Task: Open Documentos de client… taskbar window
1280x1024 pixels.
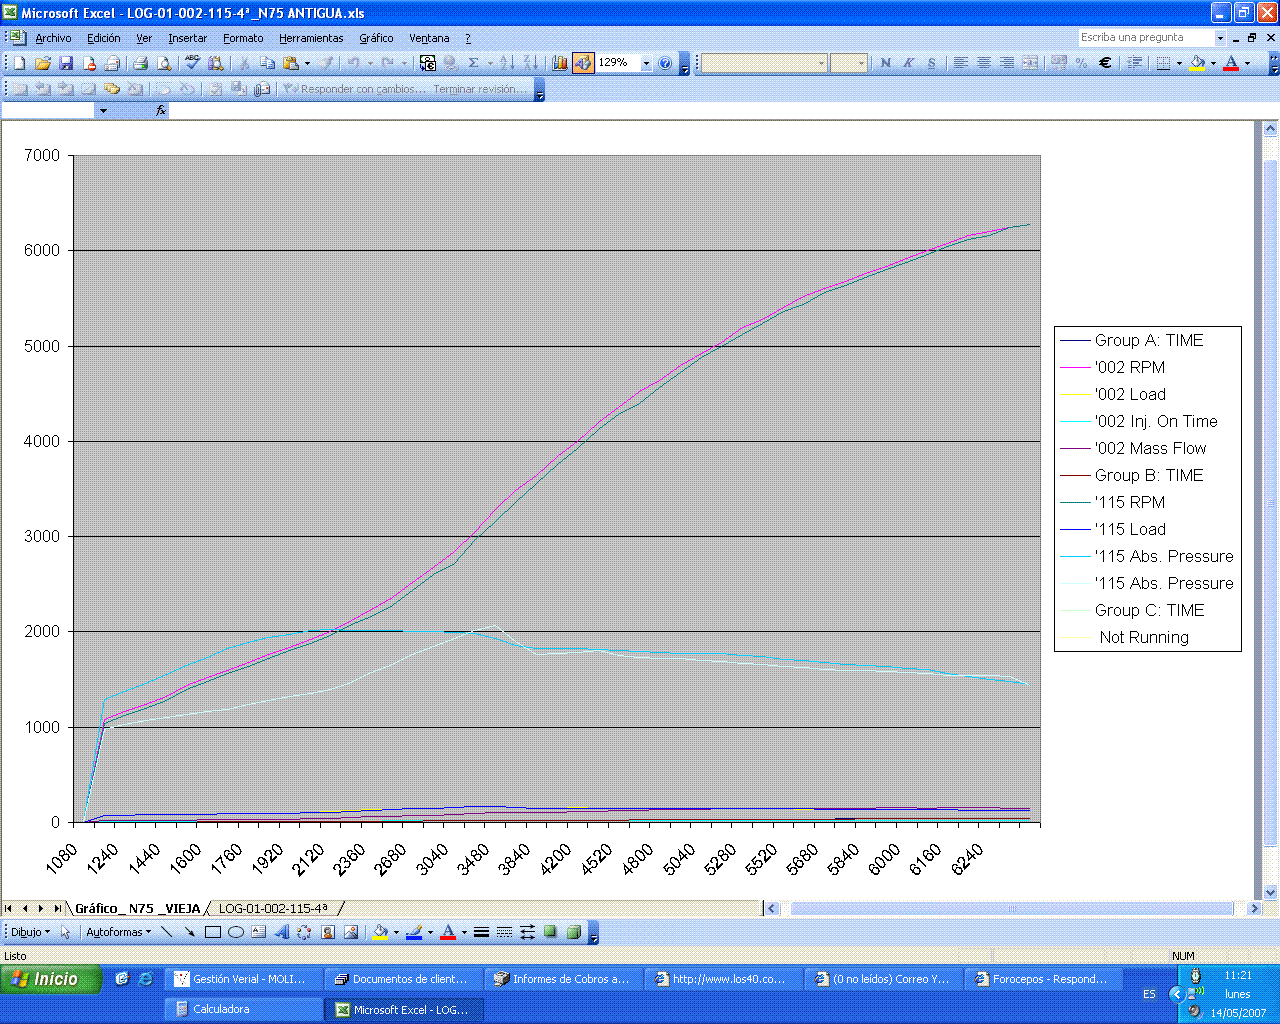Action: pos(403,979)
